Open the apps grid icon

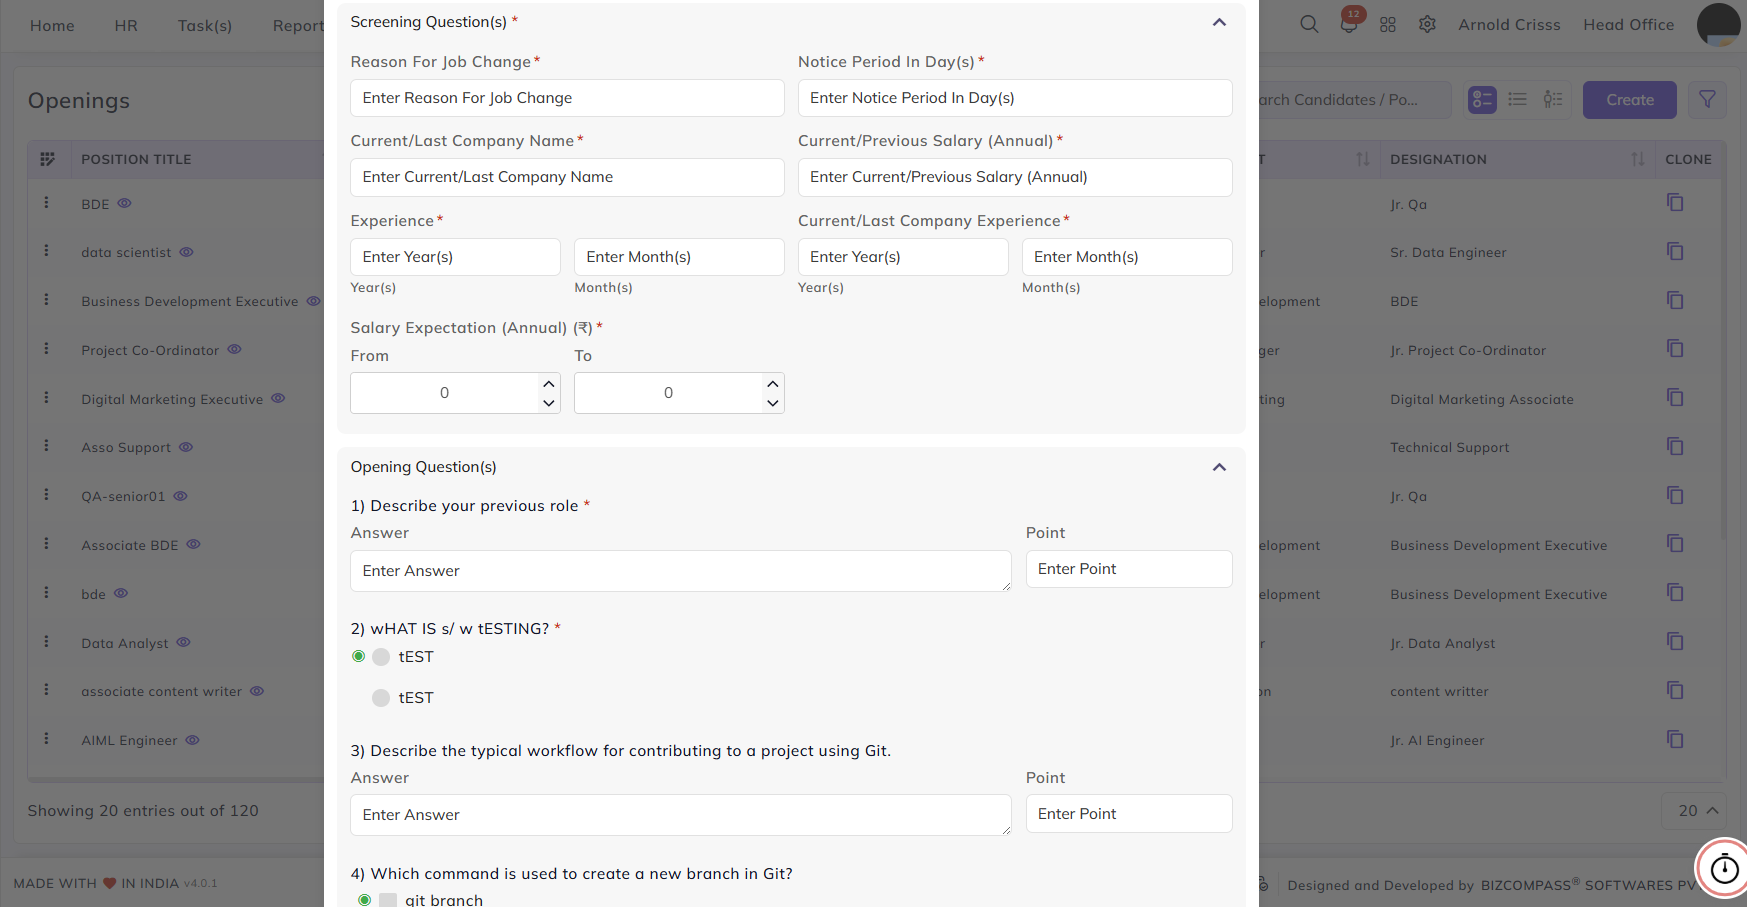[x=1388, y=24]
